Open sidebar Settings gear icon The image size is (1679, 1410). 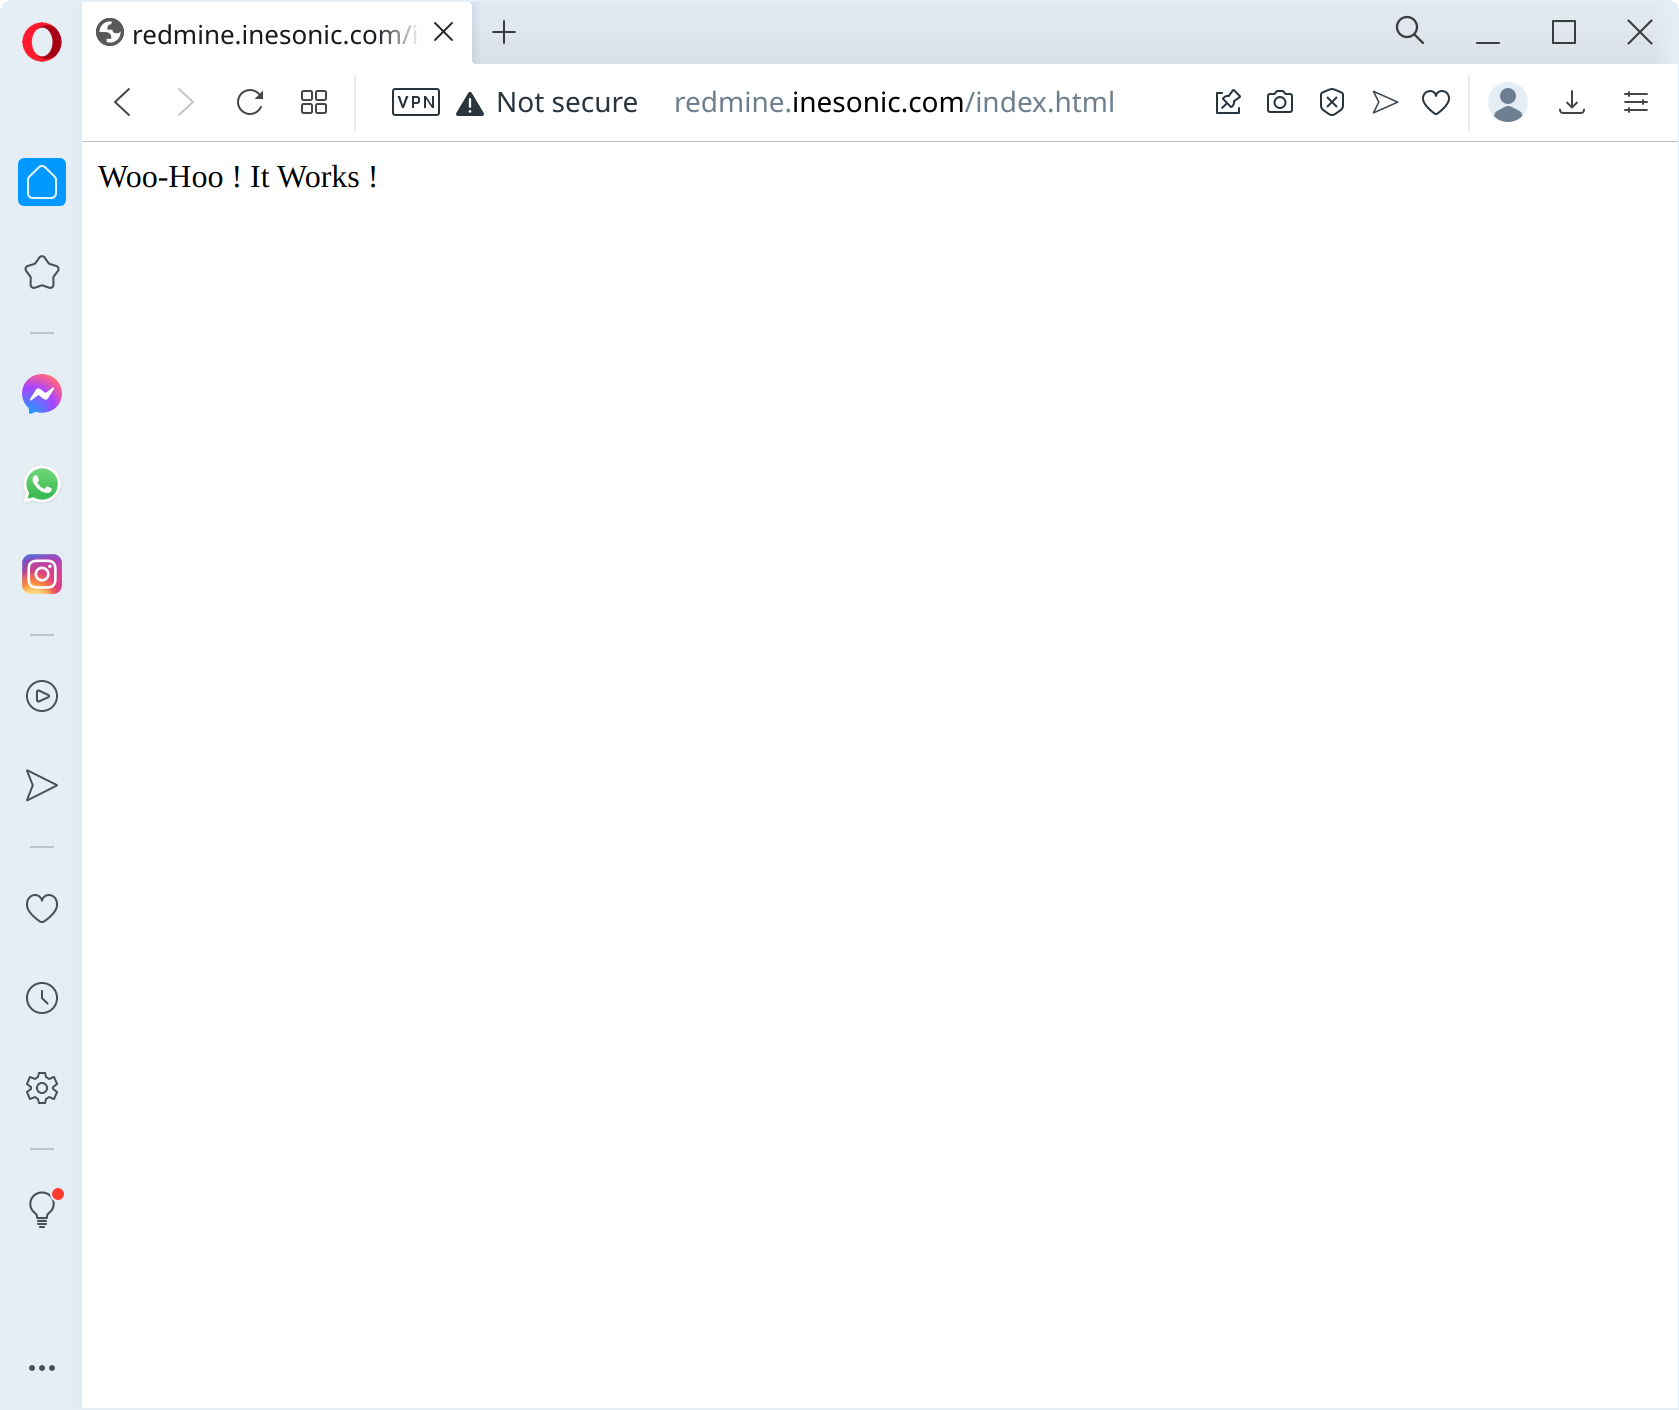point(42,1088)
